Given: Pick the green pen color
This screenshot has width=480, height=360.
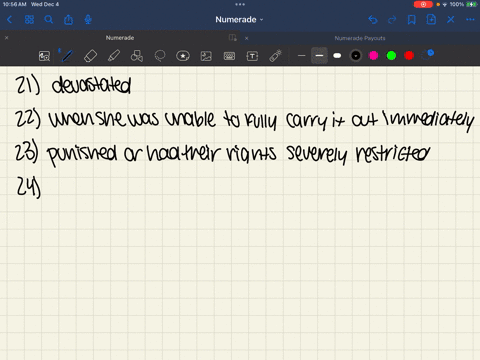Looking at the screenshot, I should (x=391, y=56).
